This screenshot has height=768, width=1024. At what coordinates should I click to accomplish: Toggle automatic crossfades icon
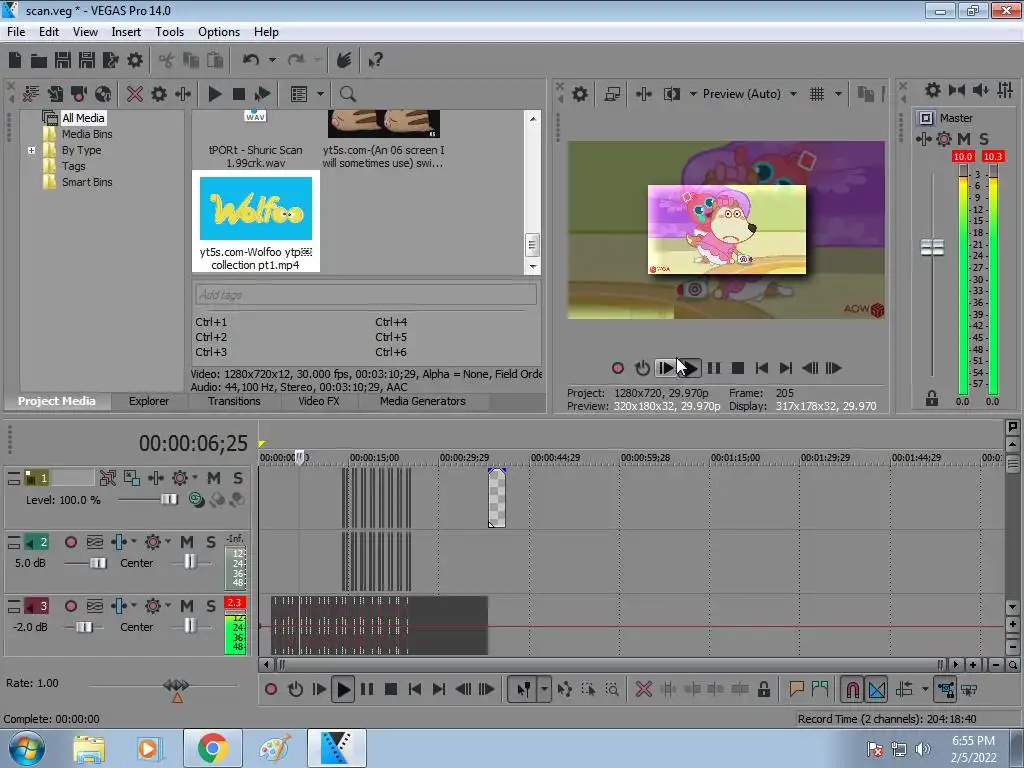tap(877, 689)
